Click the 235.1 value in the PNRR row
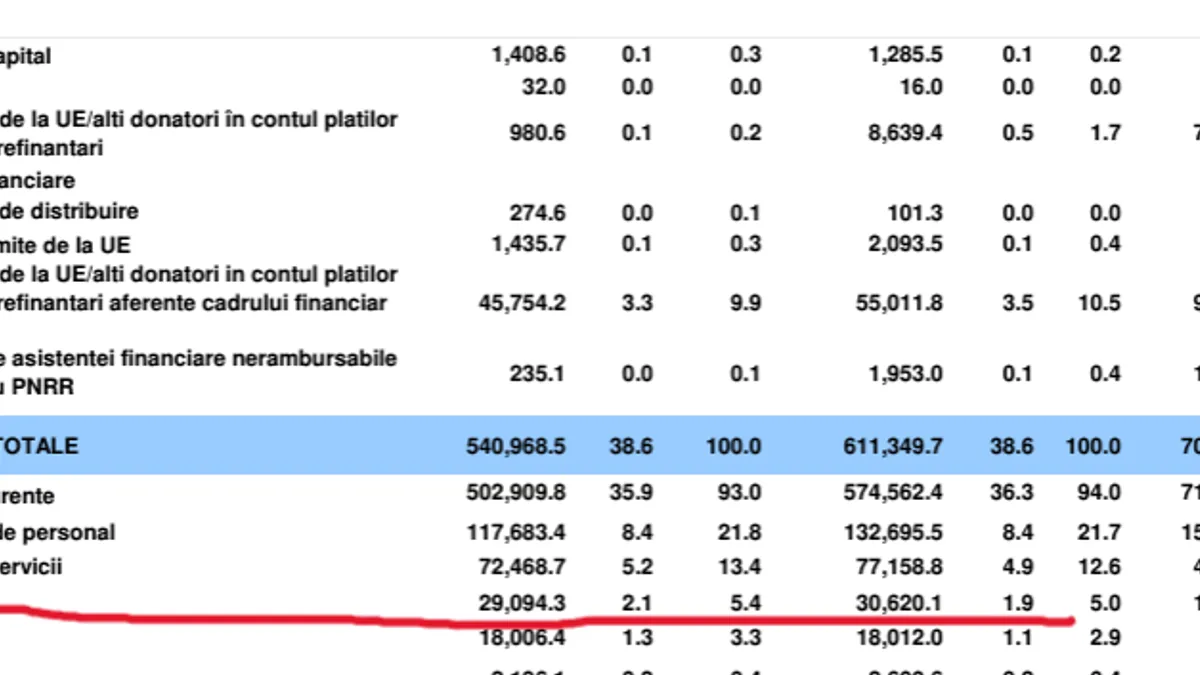The image size is (1200, 675). pos(539,373)
